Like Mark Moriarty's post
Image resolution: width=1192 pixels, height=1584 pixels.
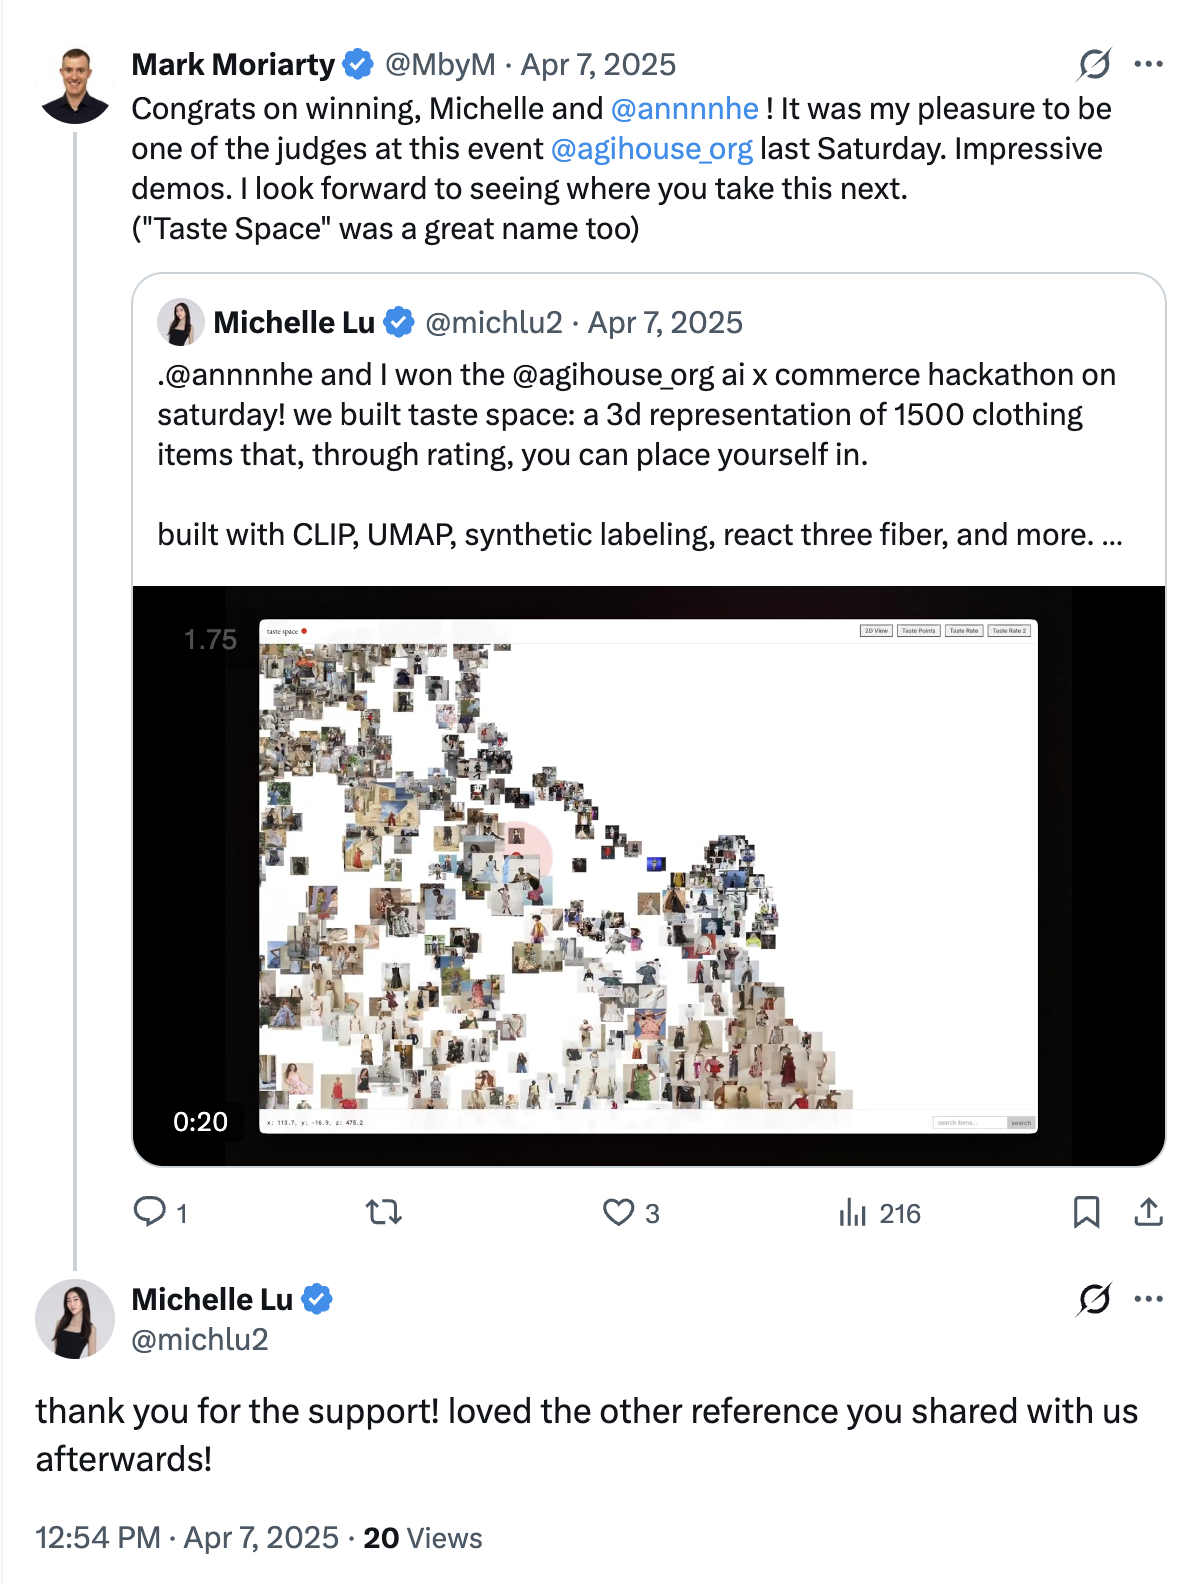coord(619,1212)
